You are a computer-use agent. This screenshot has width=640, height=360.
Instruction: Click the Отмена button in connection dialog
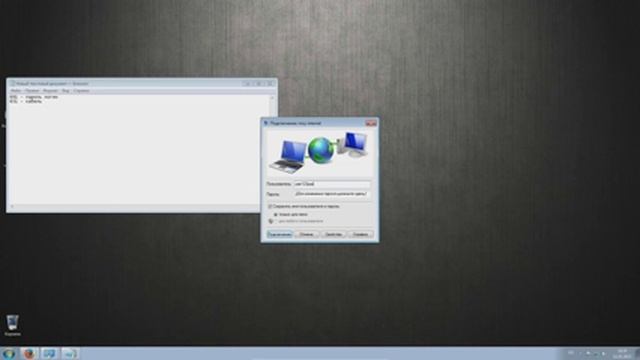[x=307, y=234]
